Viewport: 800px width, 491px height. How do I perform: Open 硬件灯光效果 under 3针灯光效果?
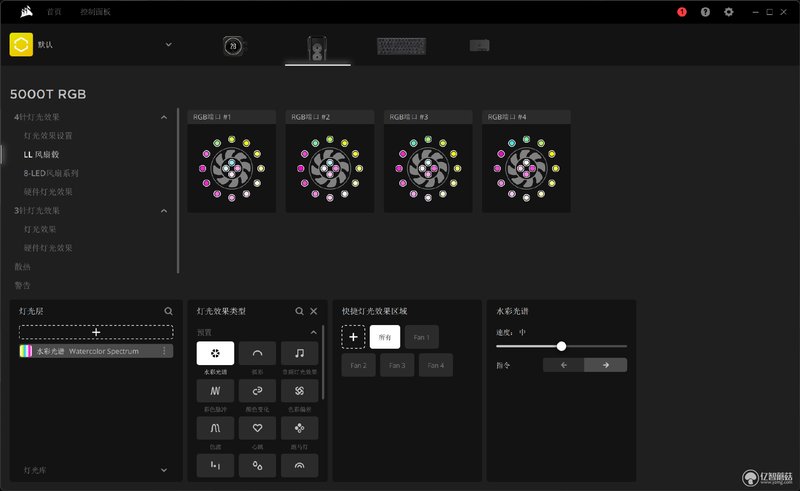[x=48, y=248]
